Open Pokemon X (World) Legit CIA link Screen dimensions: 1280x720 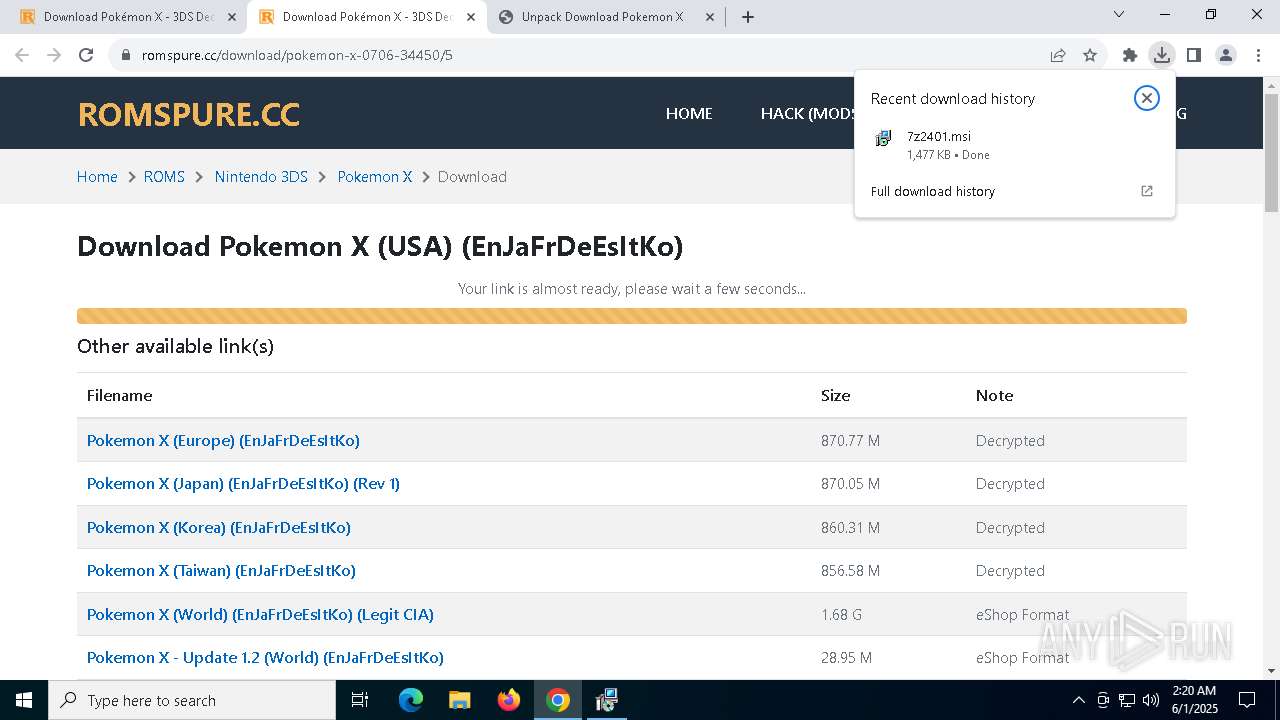pos(260,614)
